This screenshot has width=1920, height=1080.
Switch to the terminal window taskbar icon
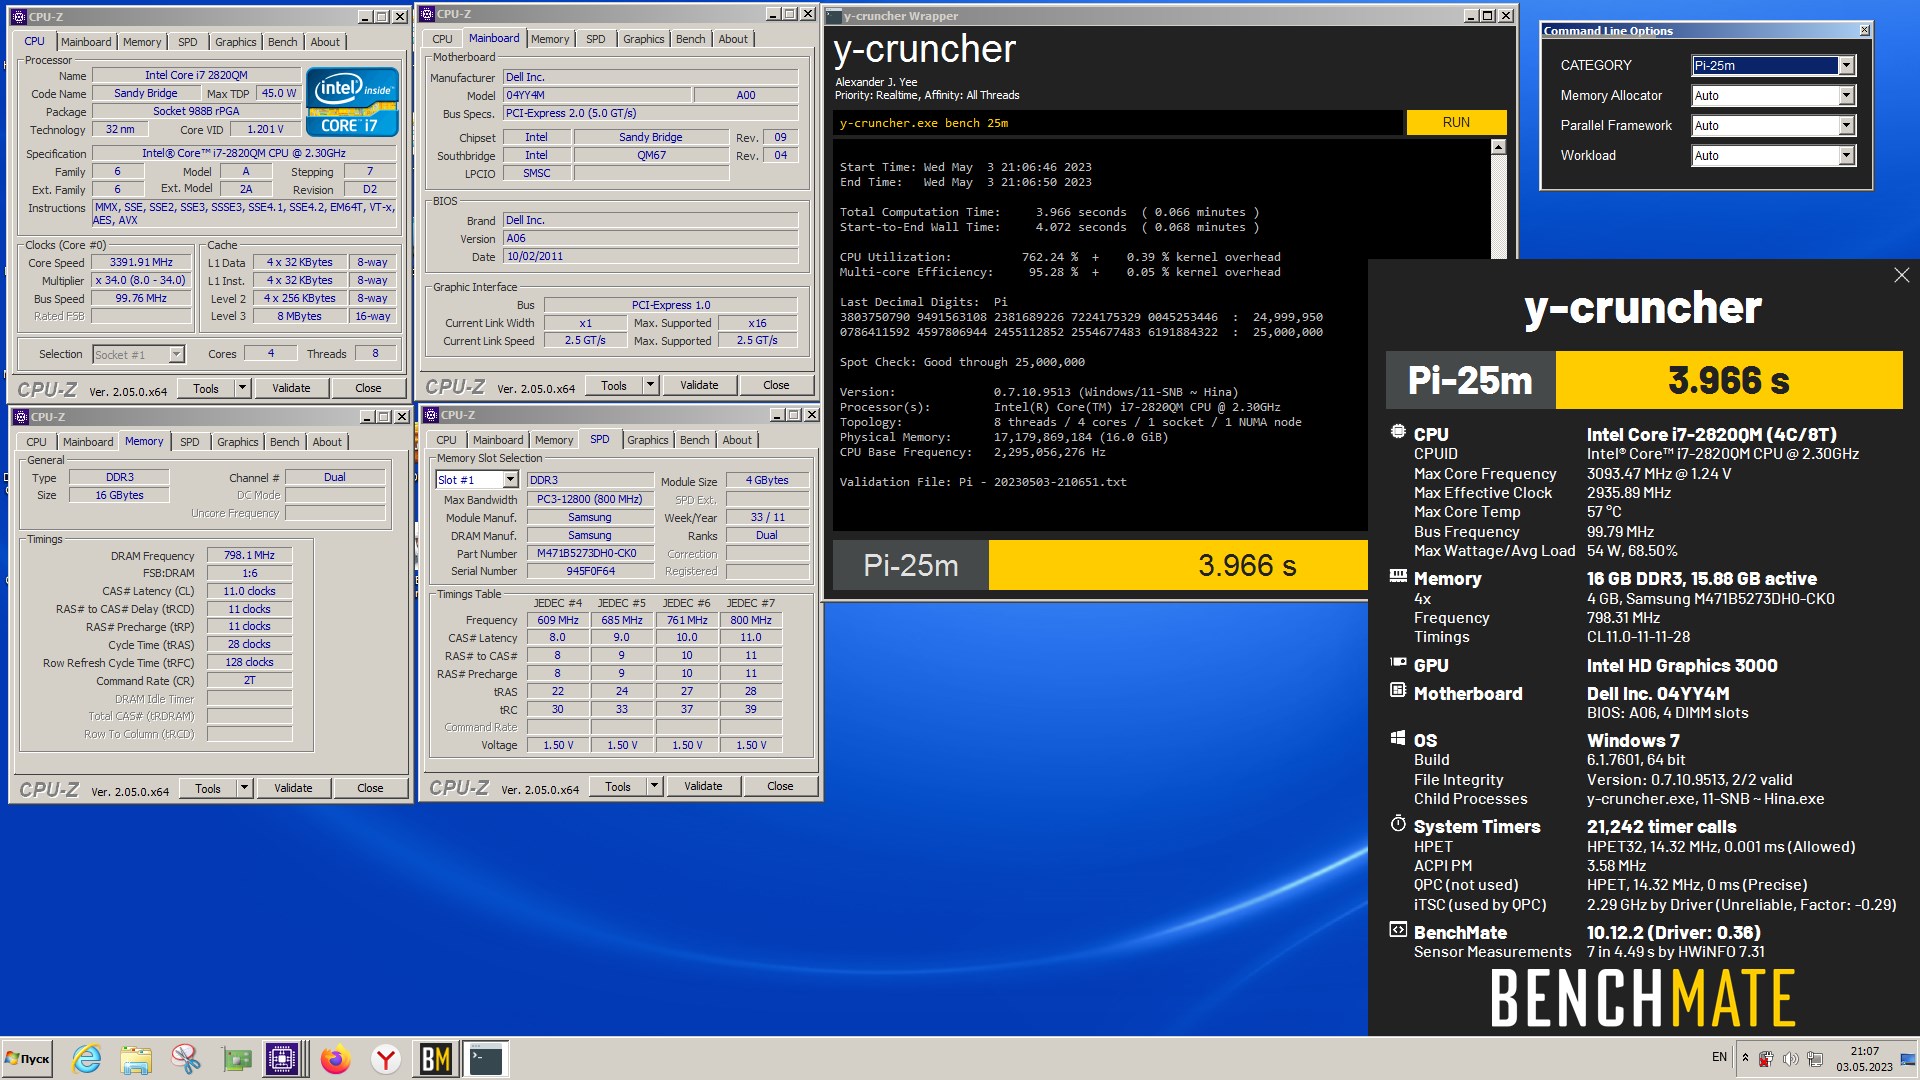tap(486, 1059)
